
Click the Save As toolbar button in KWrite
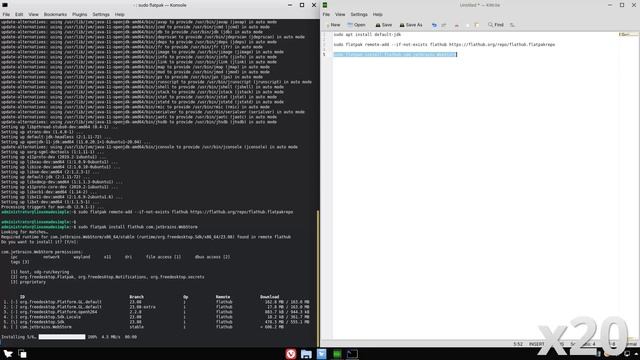coord(411,25)
